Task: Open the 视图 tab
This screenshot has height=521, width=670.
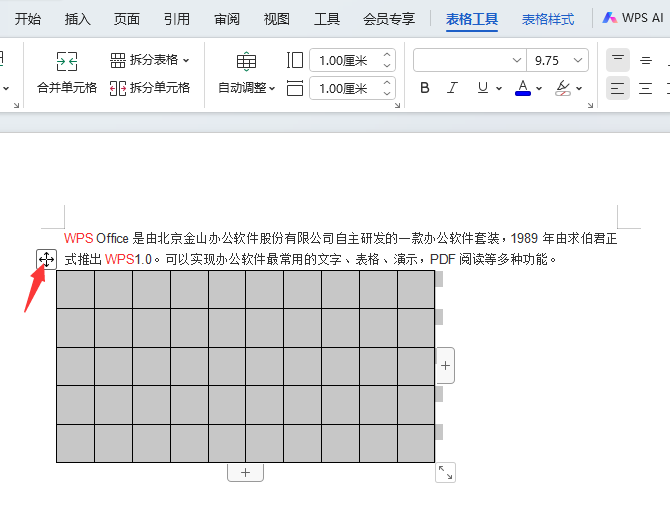Action: (277, 19)
